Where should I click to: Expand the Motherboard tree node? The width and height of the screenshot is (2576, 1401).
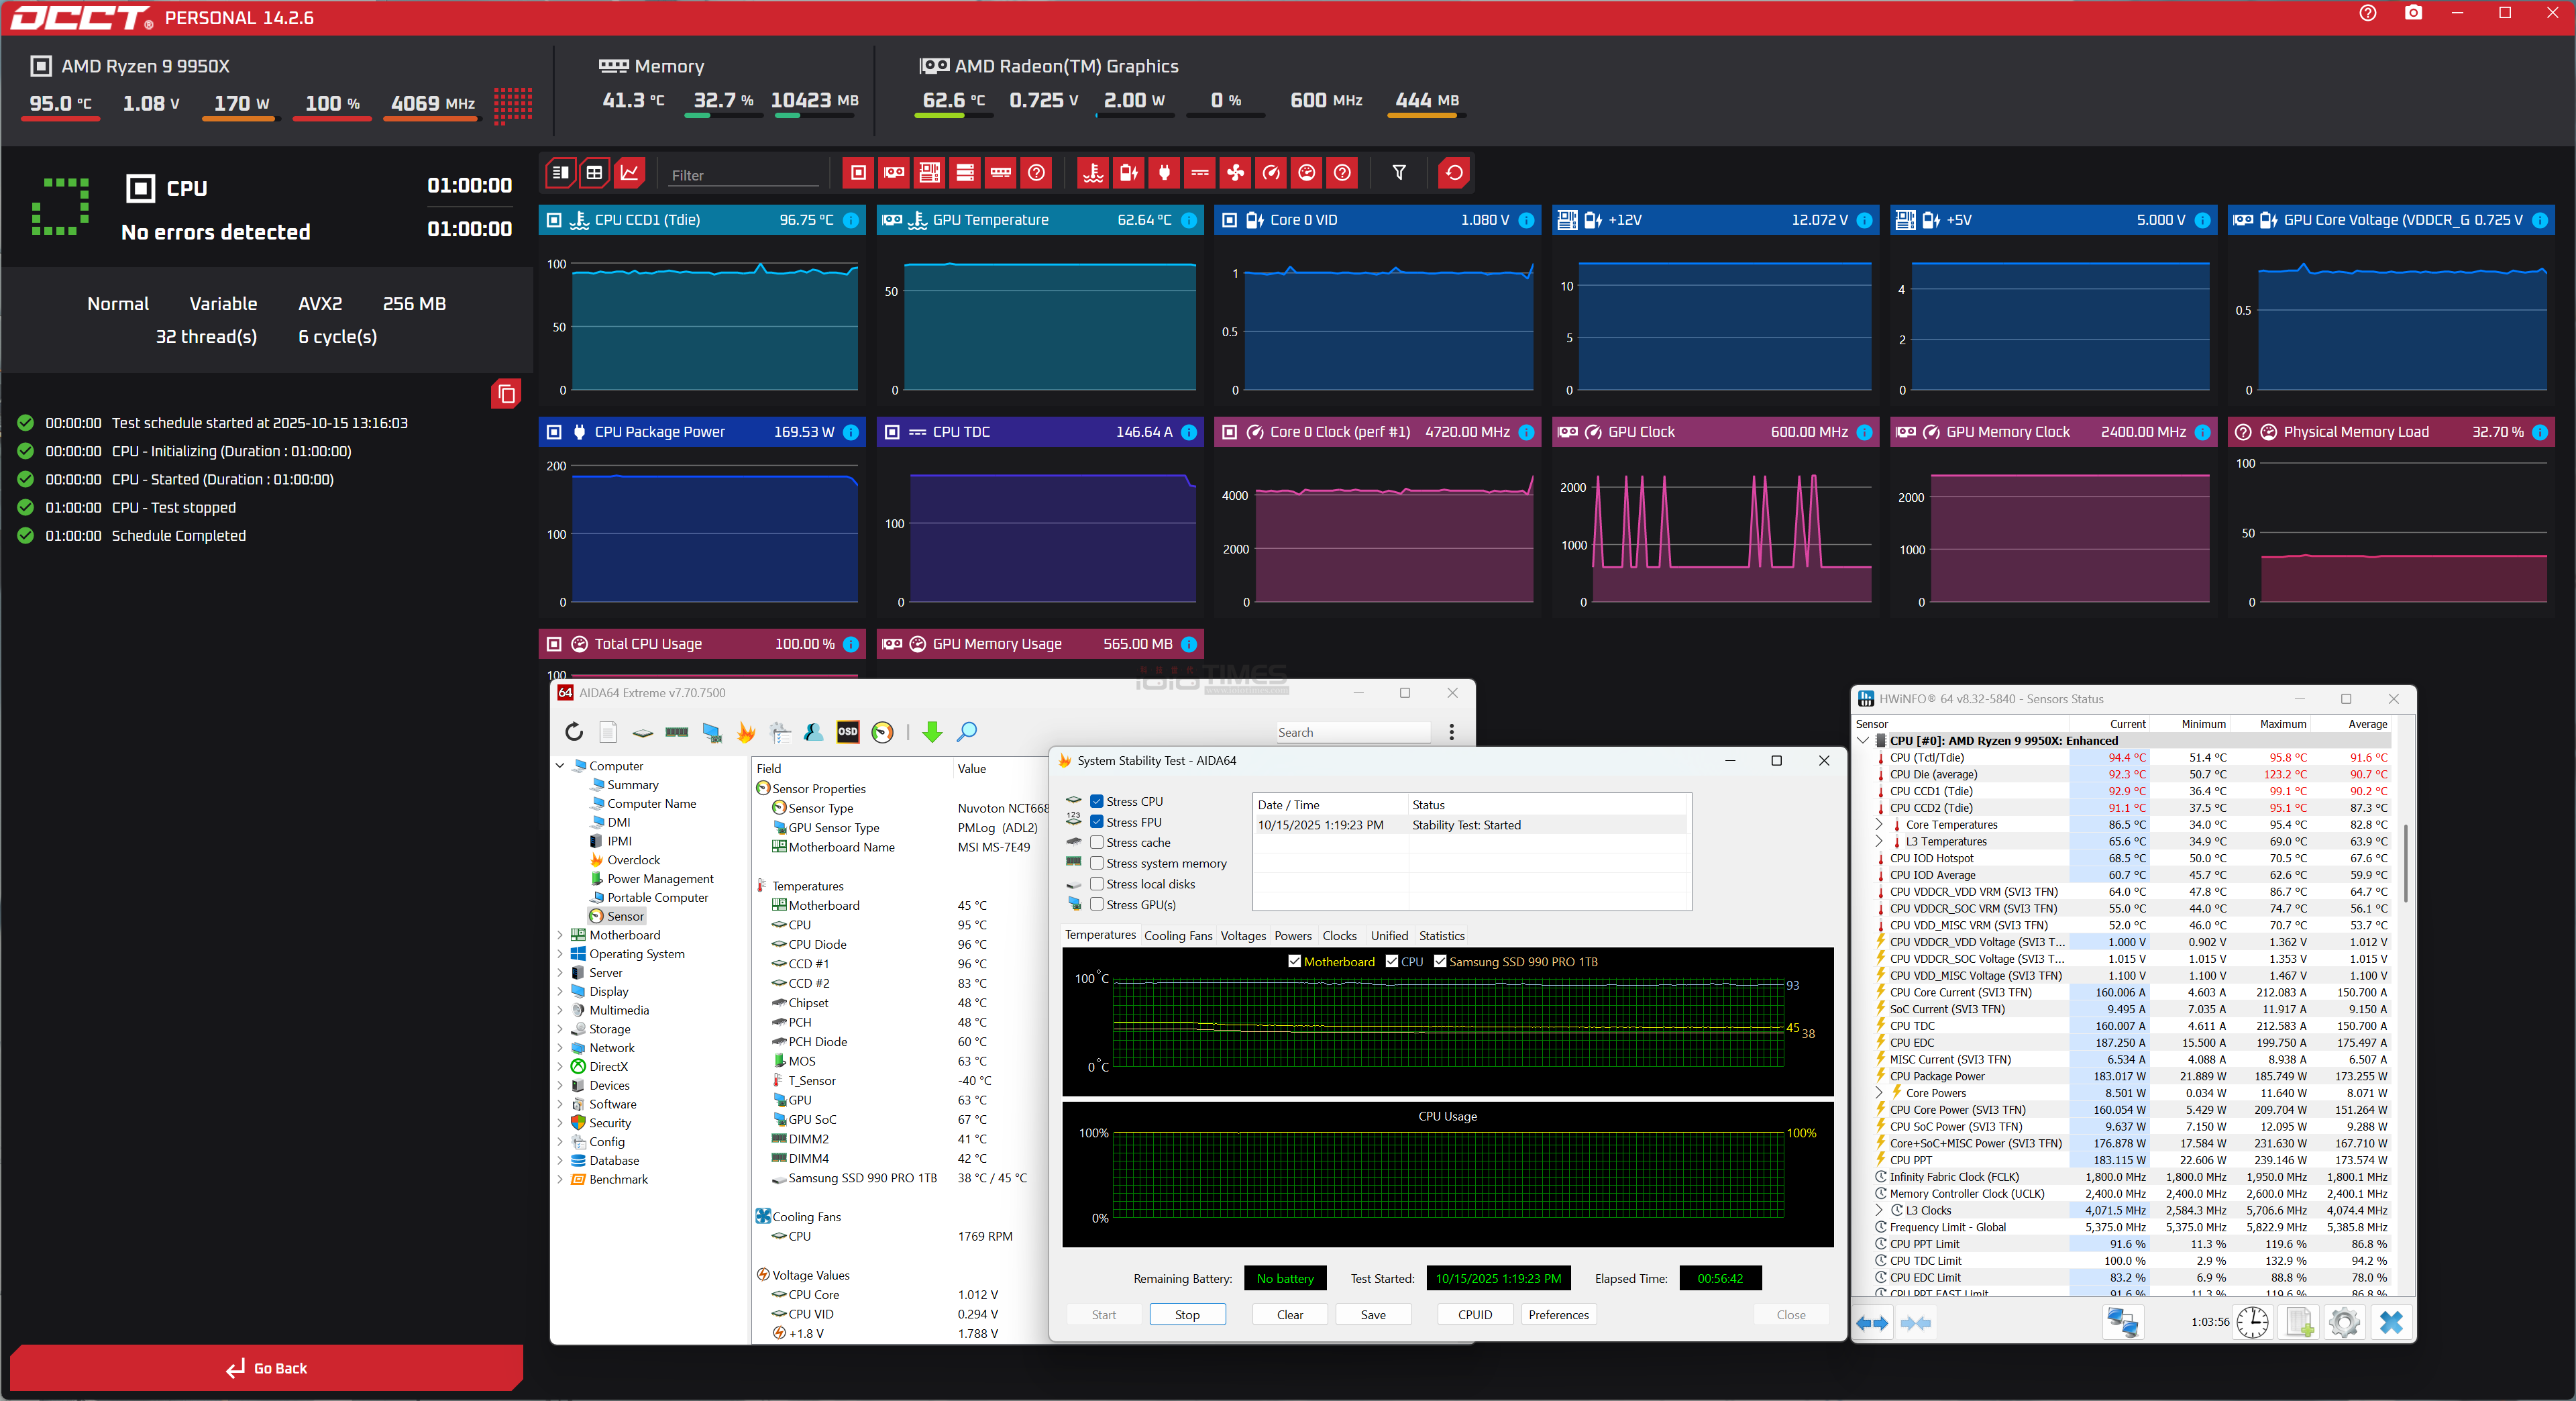560,935
